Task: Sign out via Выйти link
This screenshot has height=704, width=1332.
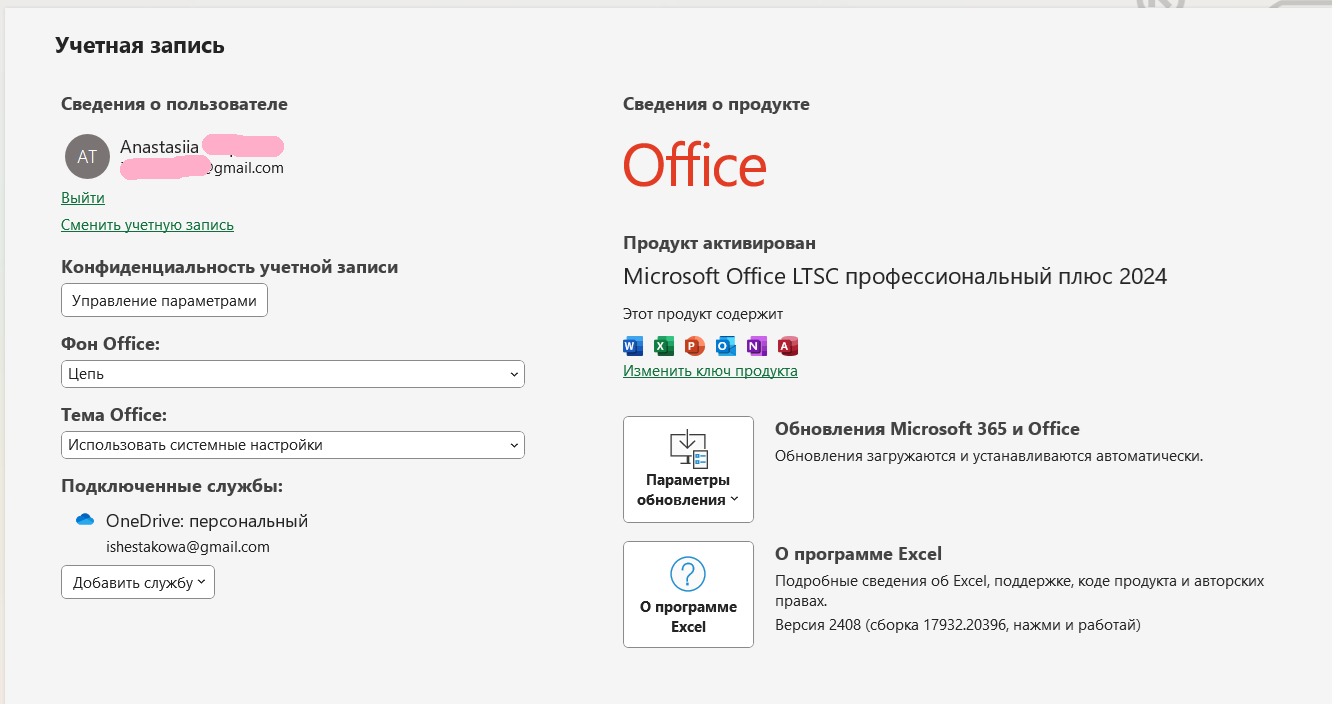Action: (83, 198)
